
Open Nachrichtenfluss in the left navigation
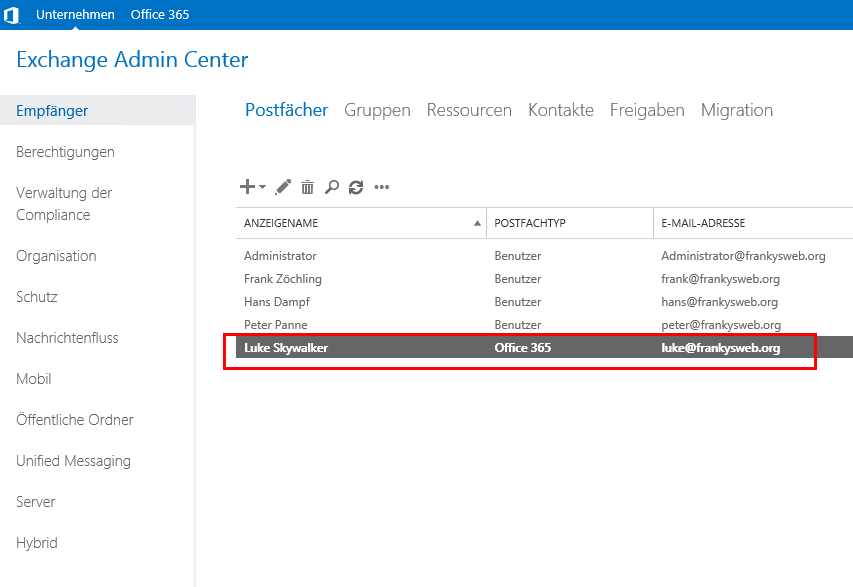(x=67, y=338)
